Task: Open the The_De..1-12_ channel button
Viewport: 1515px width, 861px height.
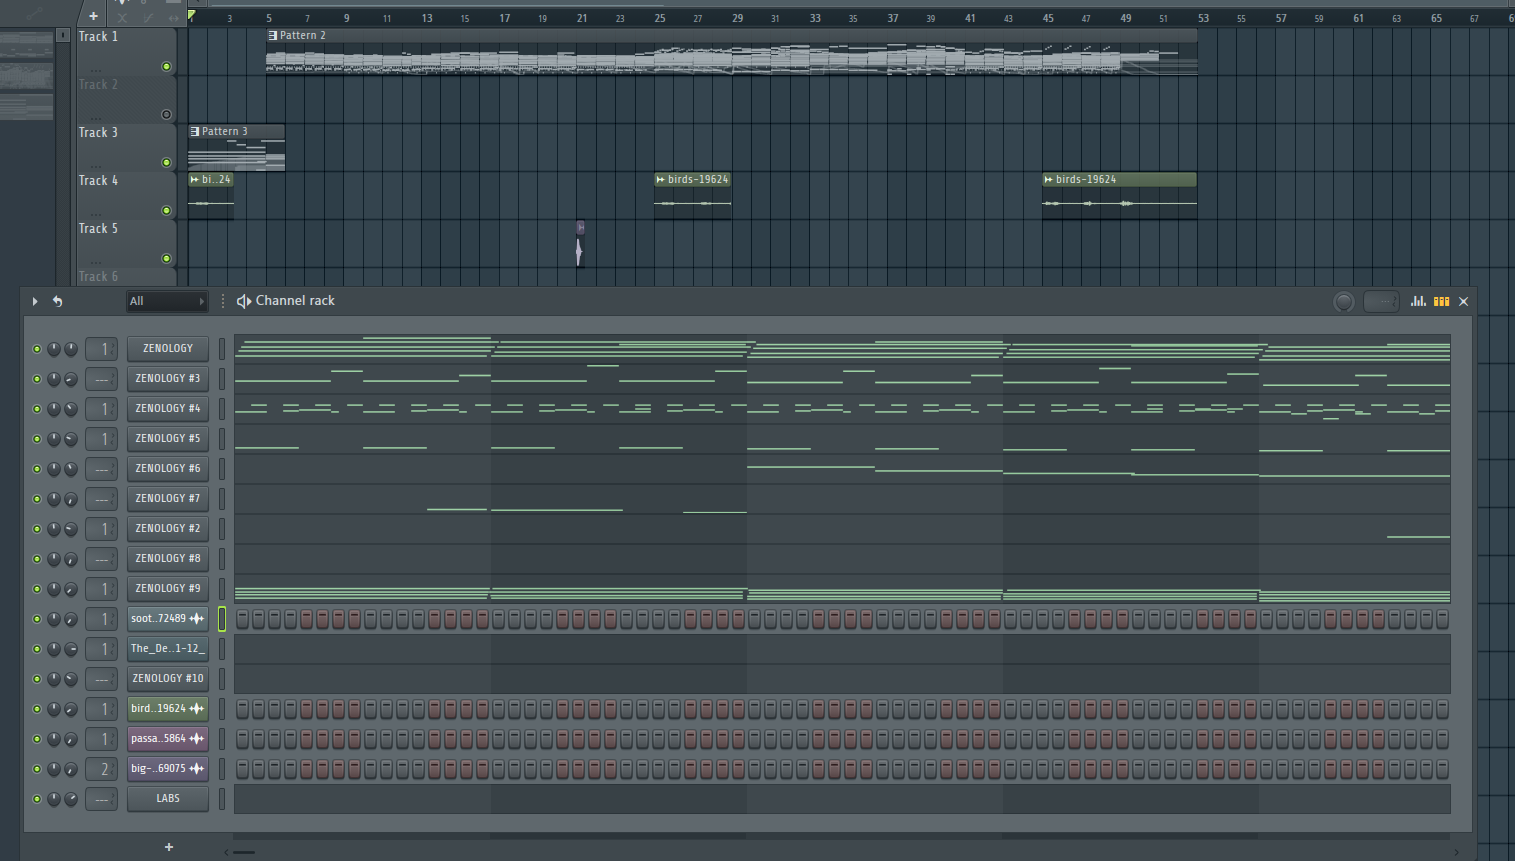Action: pyautogui.click(x=168, y=649)
